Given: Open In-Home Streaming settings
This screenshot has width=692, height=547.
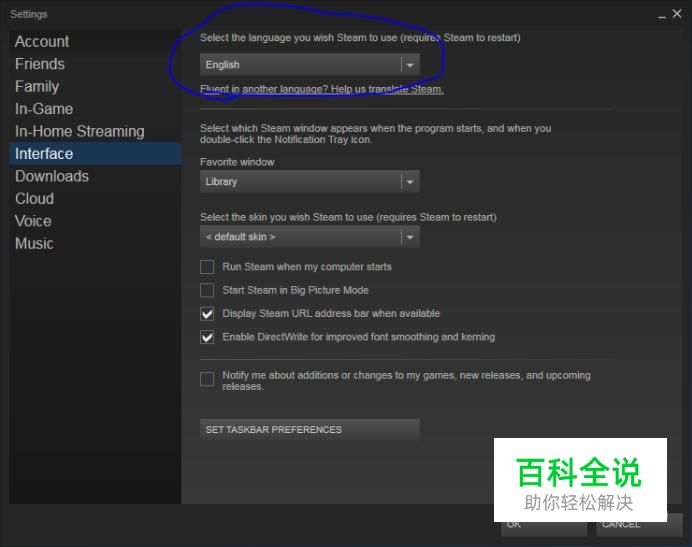Looking at the screenshot, I should tap(95, 132).
